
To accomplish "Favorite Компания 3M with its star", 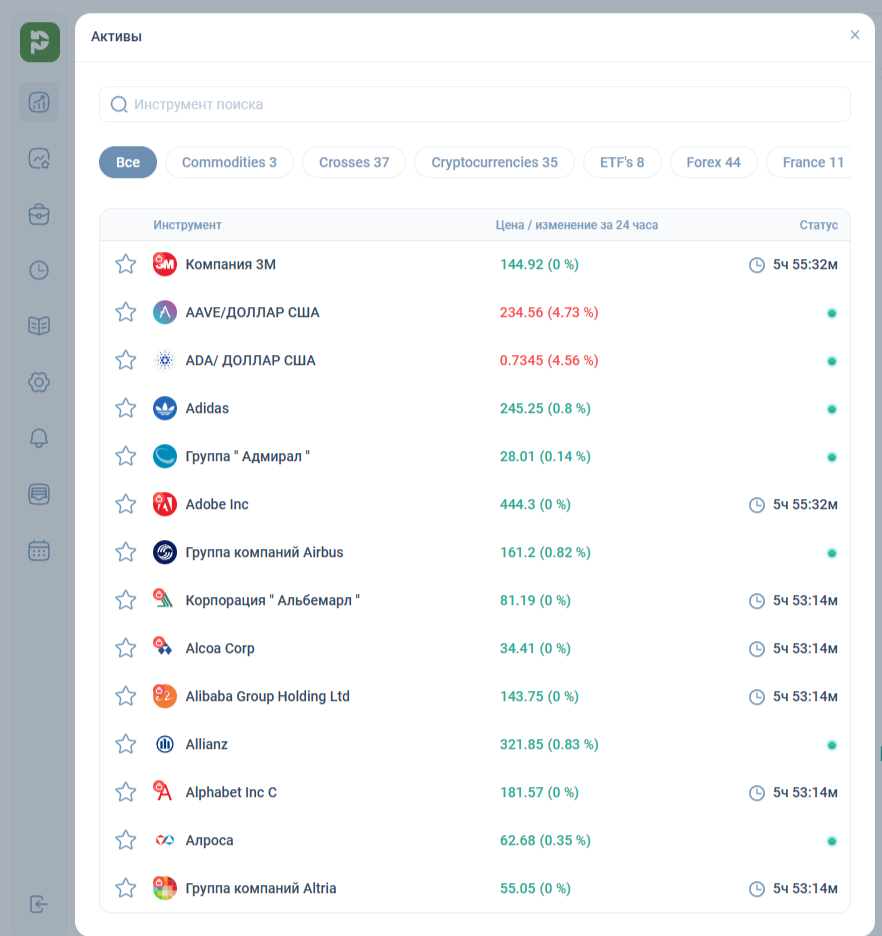I will point(126,264).
